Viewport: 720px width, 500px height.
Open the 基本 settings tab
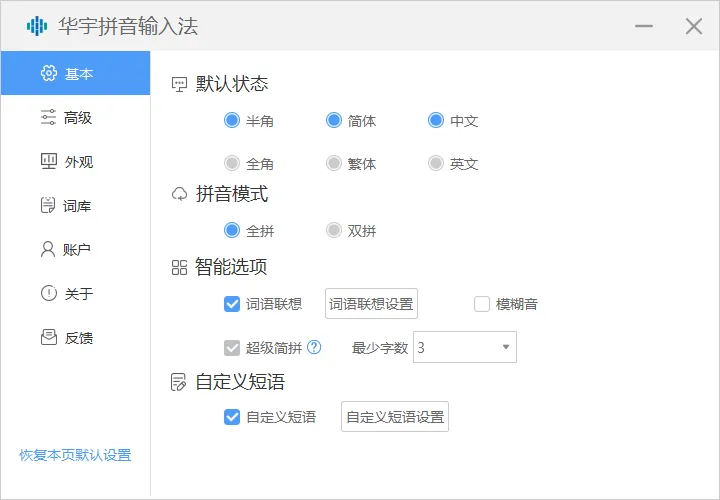(x=75, y=73)
